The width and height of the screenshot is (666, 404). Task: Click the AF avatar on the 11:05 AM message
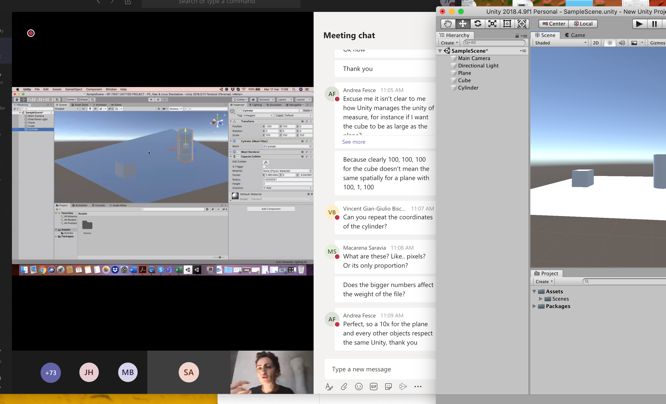coord(332,94)
